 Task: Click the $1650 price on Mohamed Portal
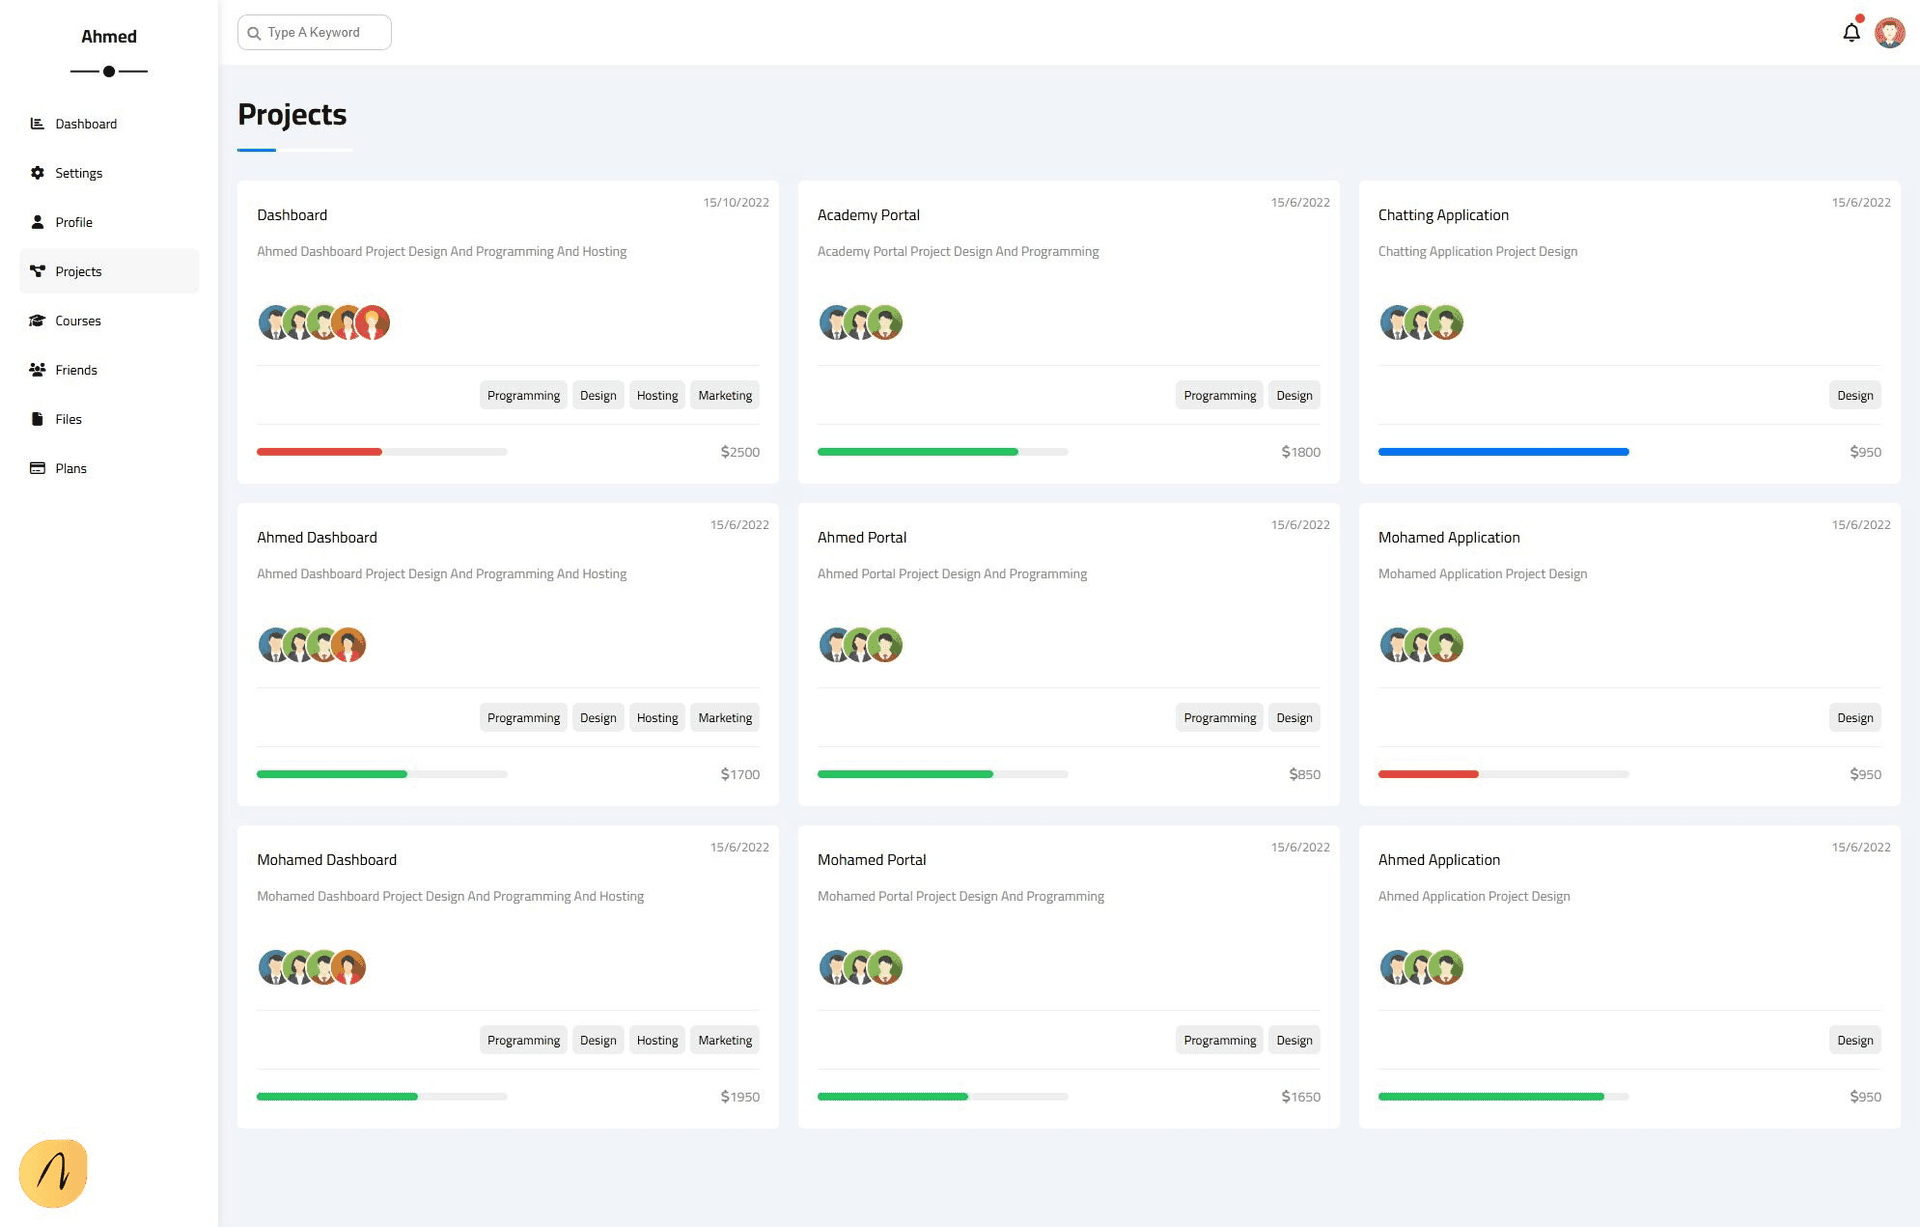pyautogui.click(x=1301, y=1096)
